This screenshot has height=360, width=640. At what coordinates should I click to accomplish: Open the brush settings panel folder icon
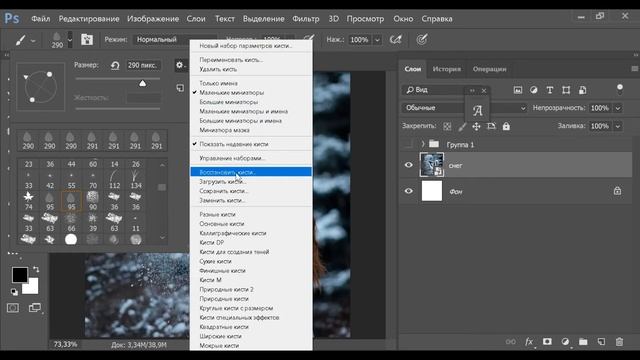pyautogui.click(x=87, y=40)
